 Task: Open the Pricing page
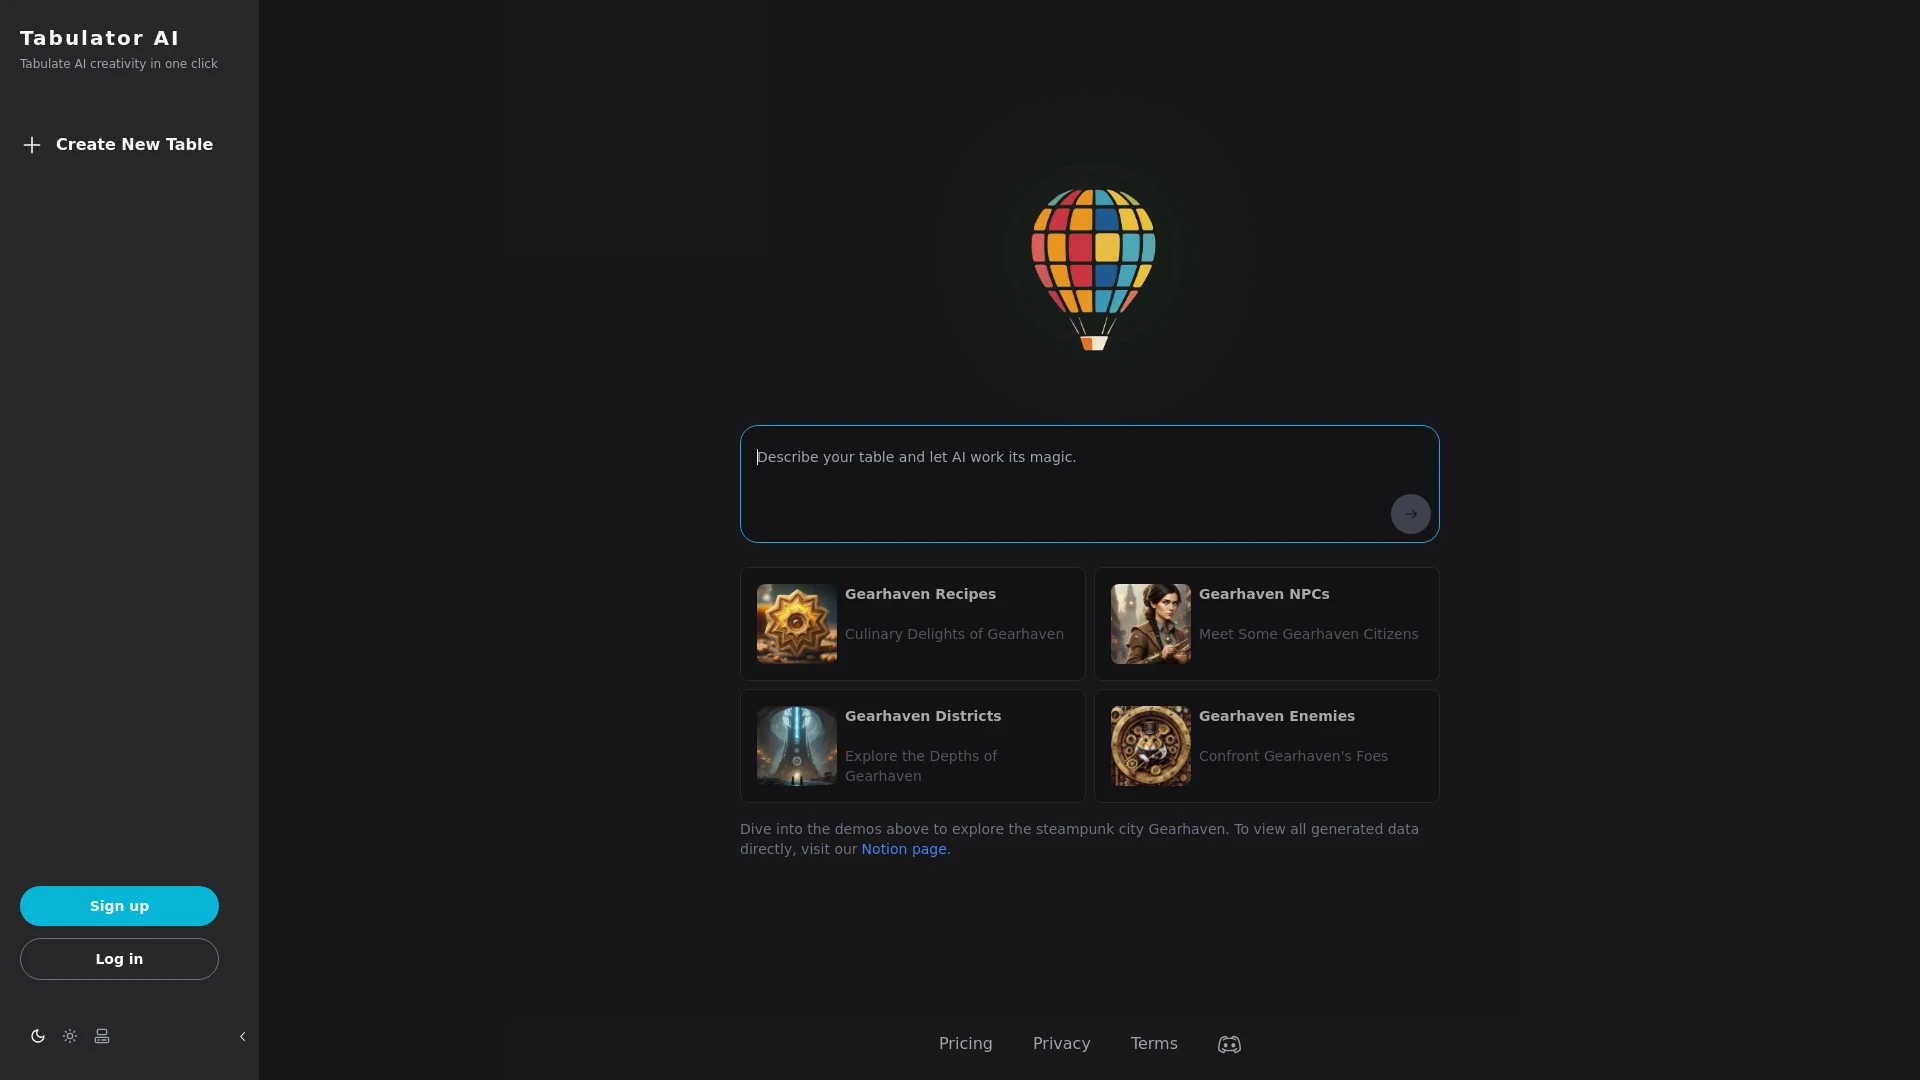pyautogui.click(x=965, y=1043)
